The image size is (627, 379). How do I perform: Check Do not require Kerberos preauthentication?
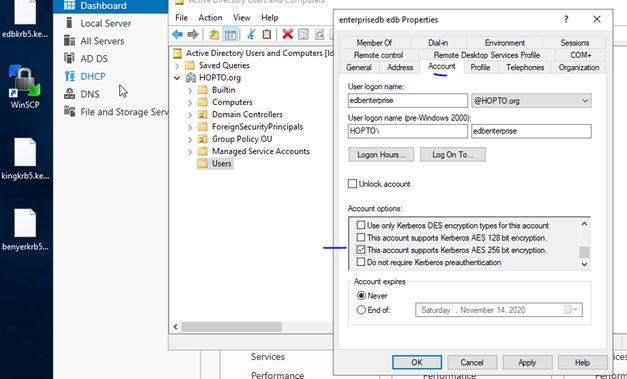361,262
